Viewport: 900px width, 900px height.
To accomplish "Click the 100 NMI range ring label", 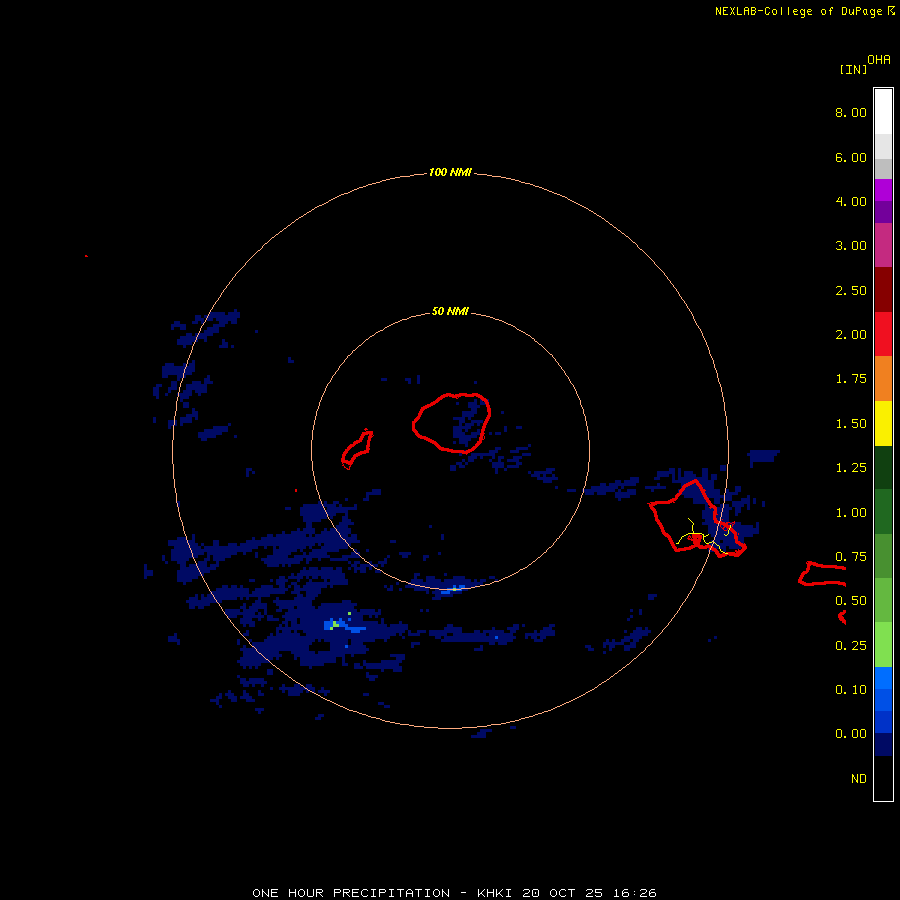I will tap(450, 172).
